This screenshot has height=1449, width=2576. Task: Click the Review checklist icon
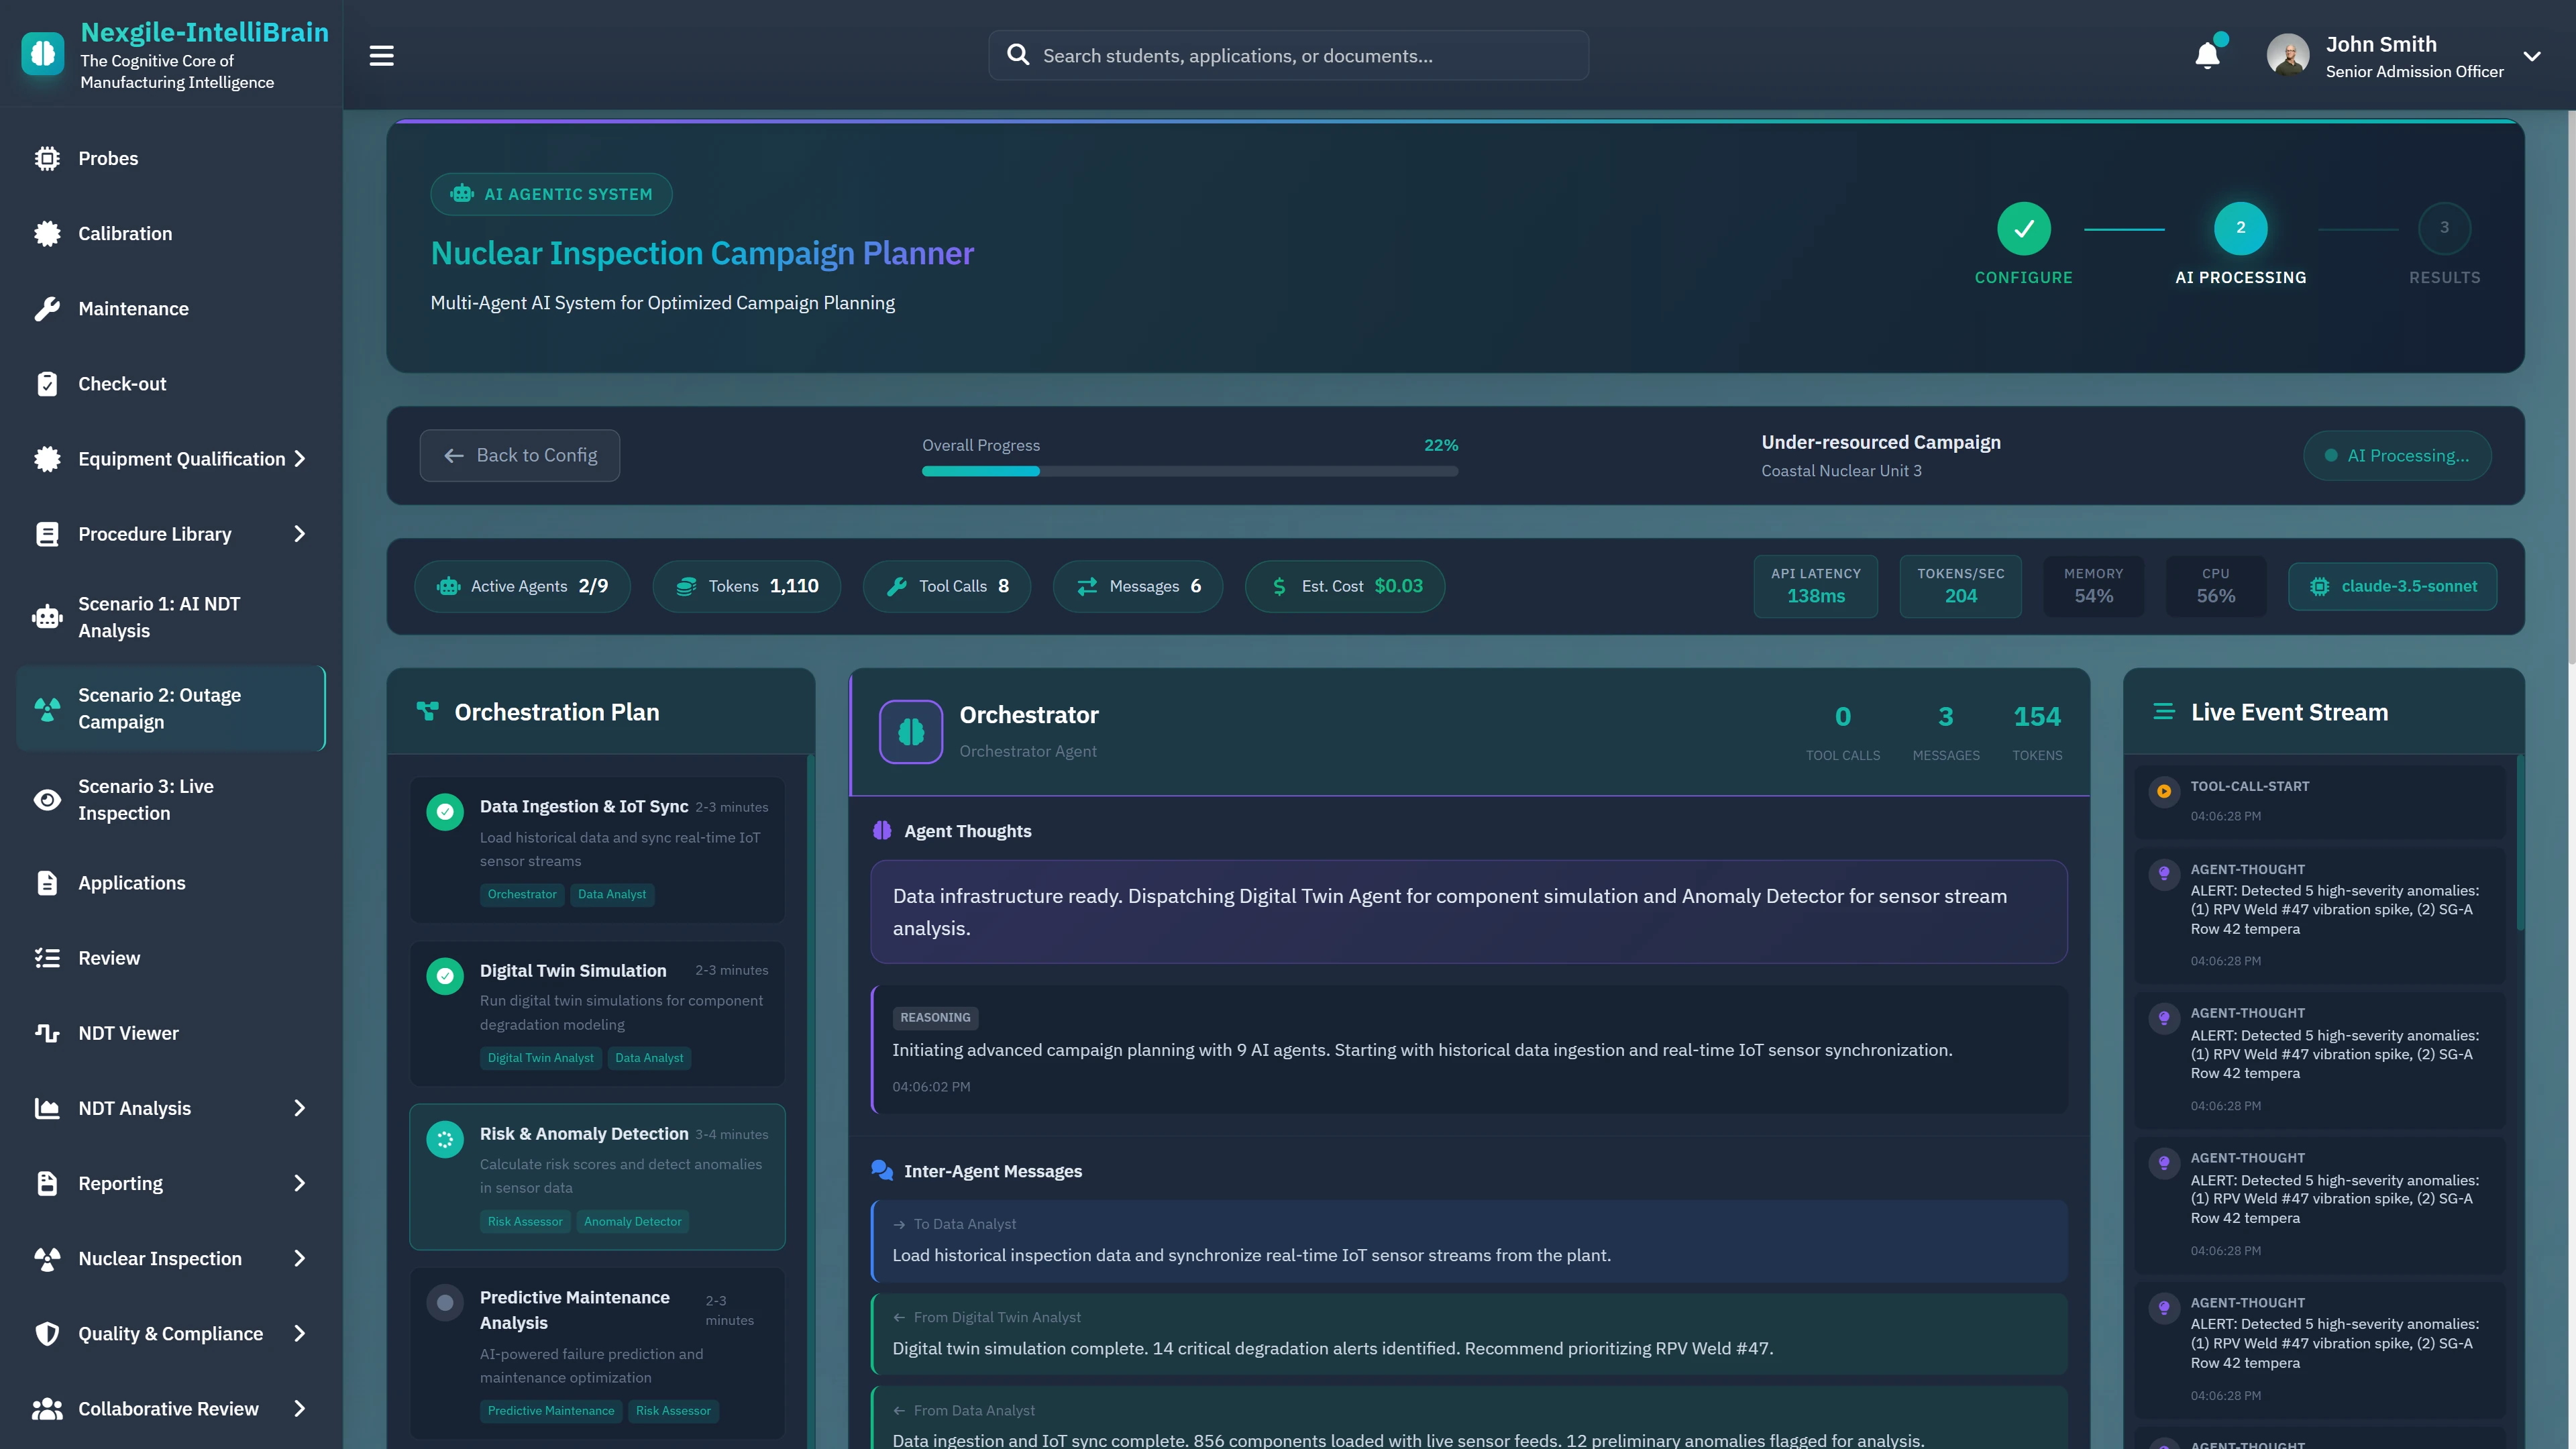coord(47,957)
